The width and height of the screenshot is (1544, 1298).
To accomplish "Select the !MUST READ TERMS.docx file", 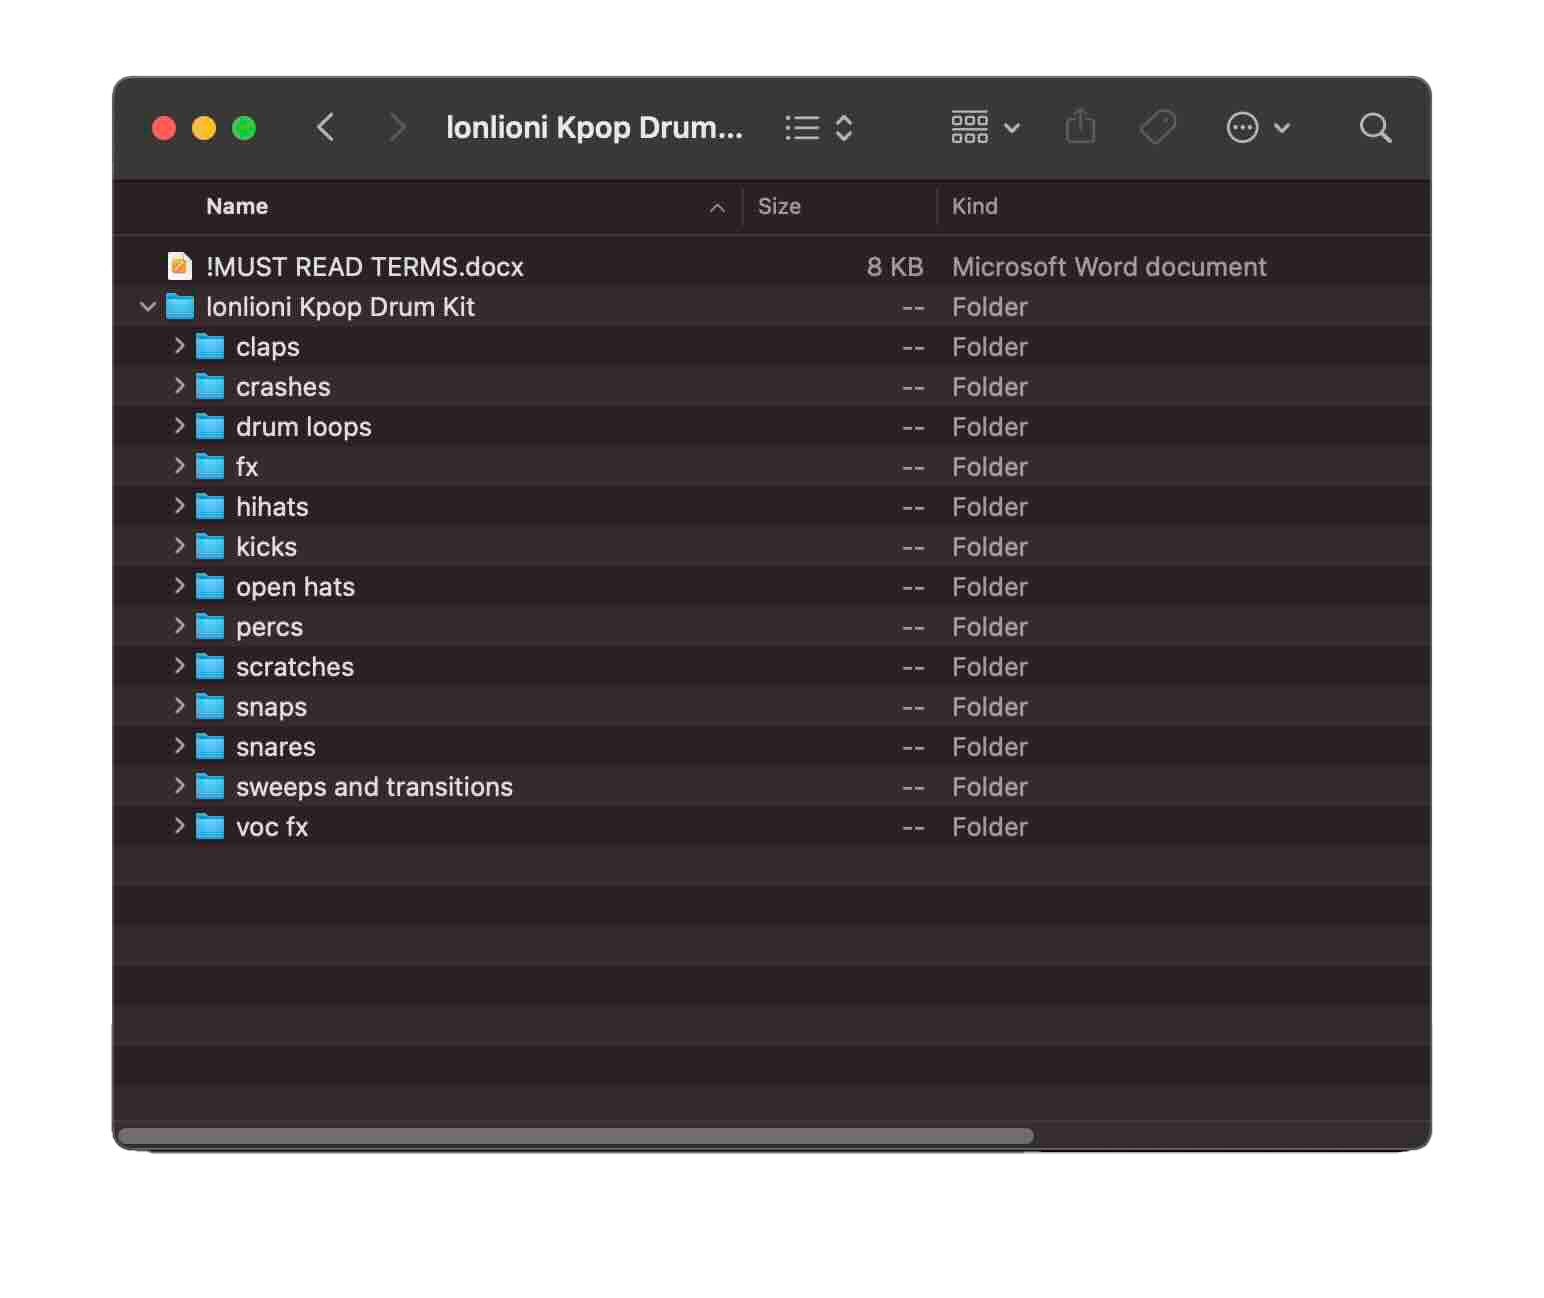I will point(364,267).
